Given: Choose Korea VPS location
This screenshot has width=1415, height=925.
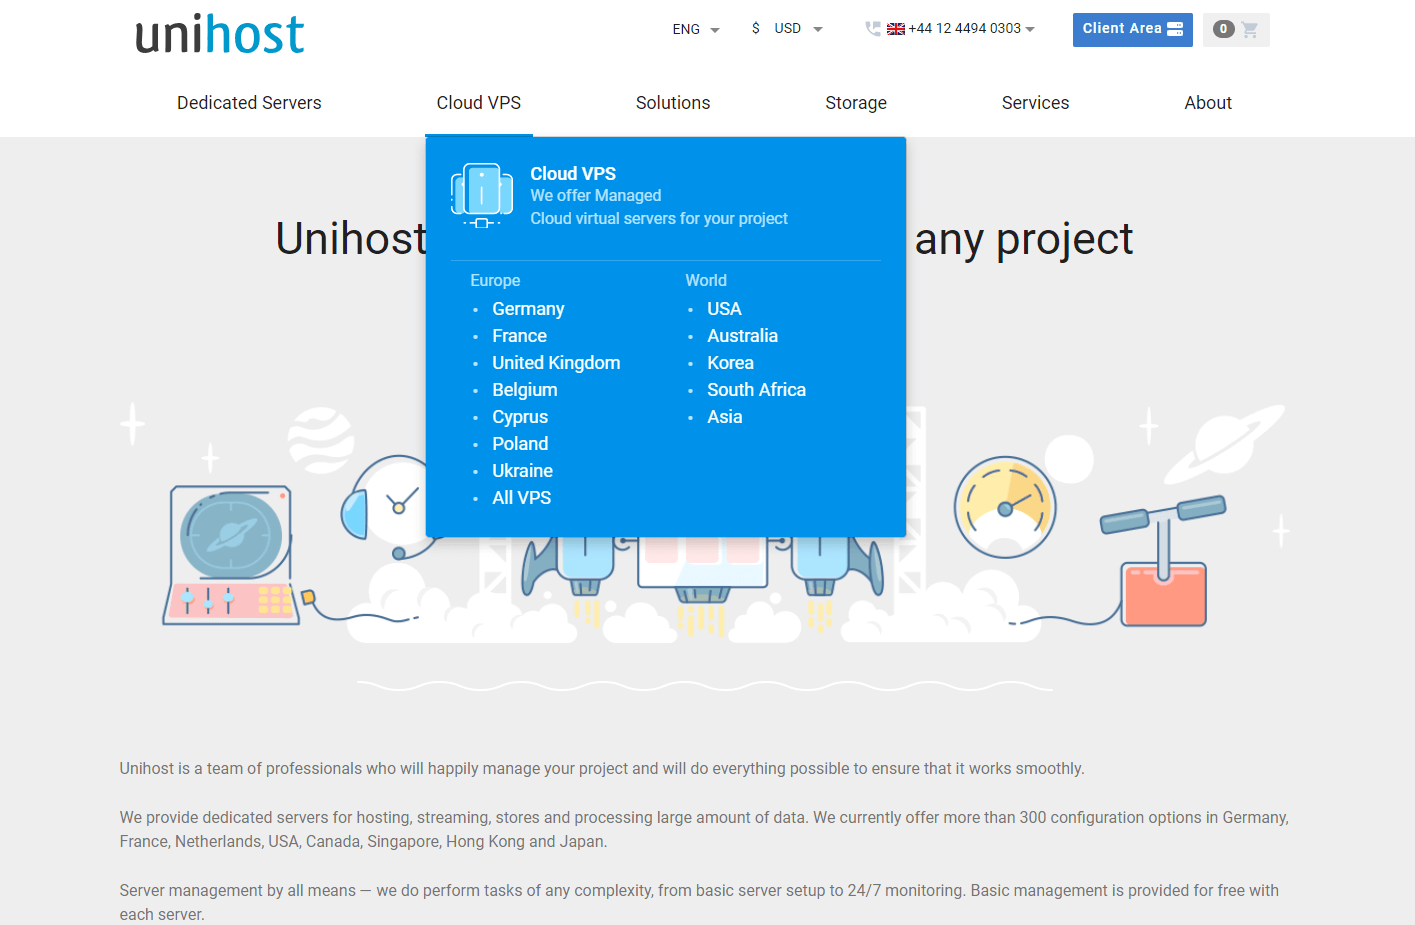Looking at the screenshot, I should tap(730, 363).
